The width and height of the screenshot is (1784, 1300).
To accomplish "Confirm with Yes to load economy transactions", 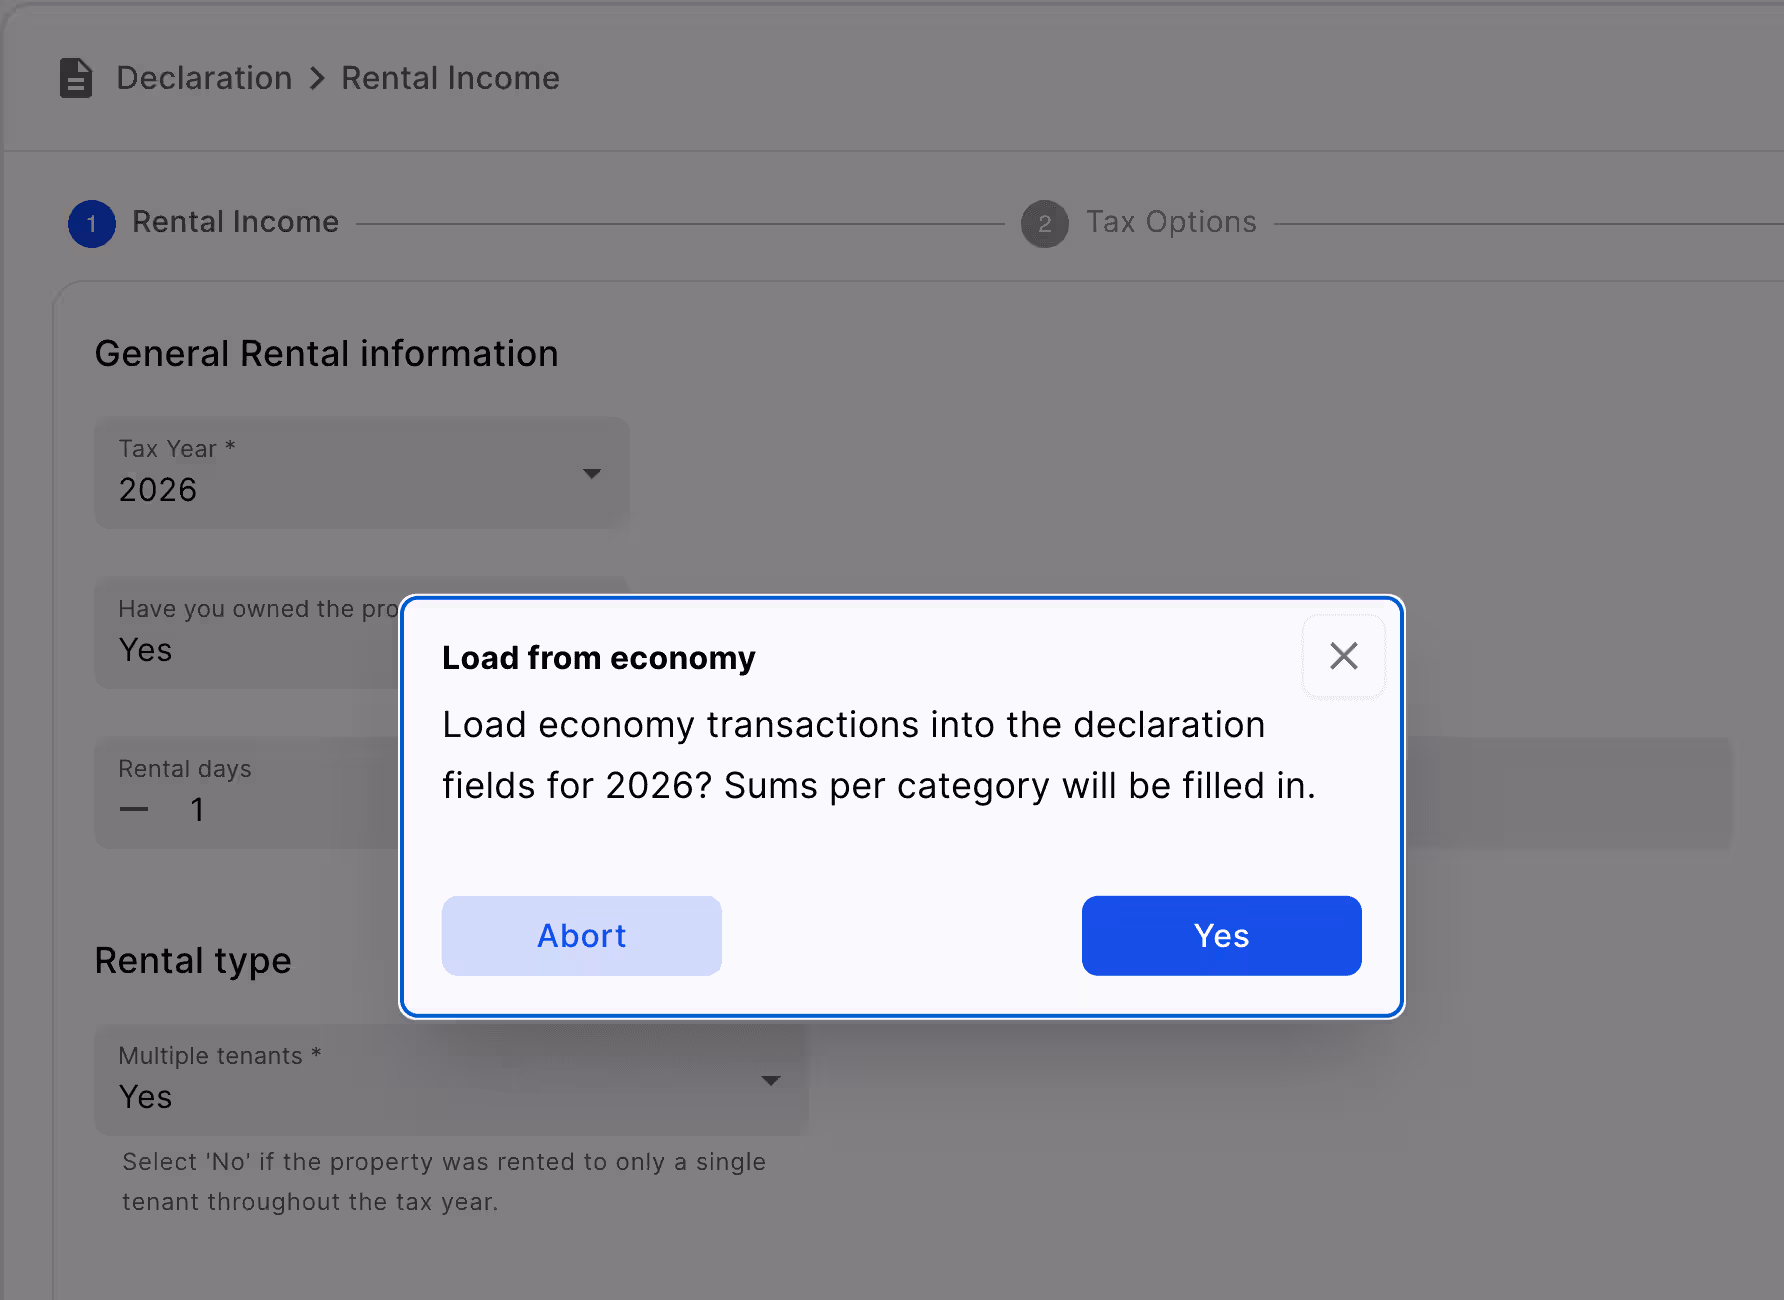I will coord(1221,935).
